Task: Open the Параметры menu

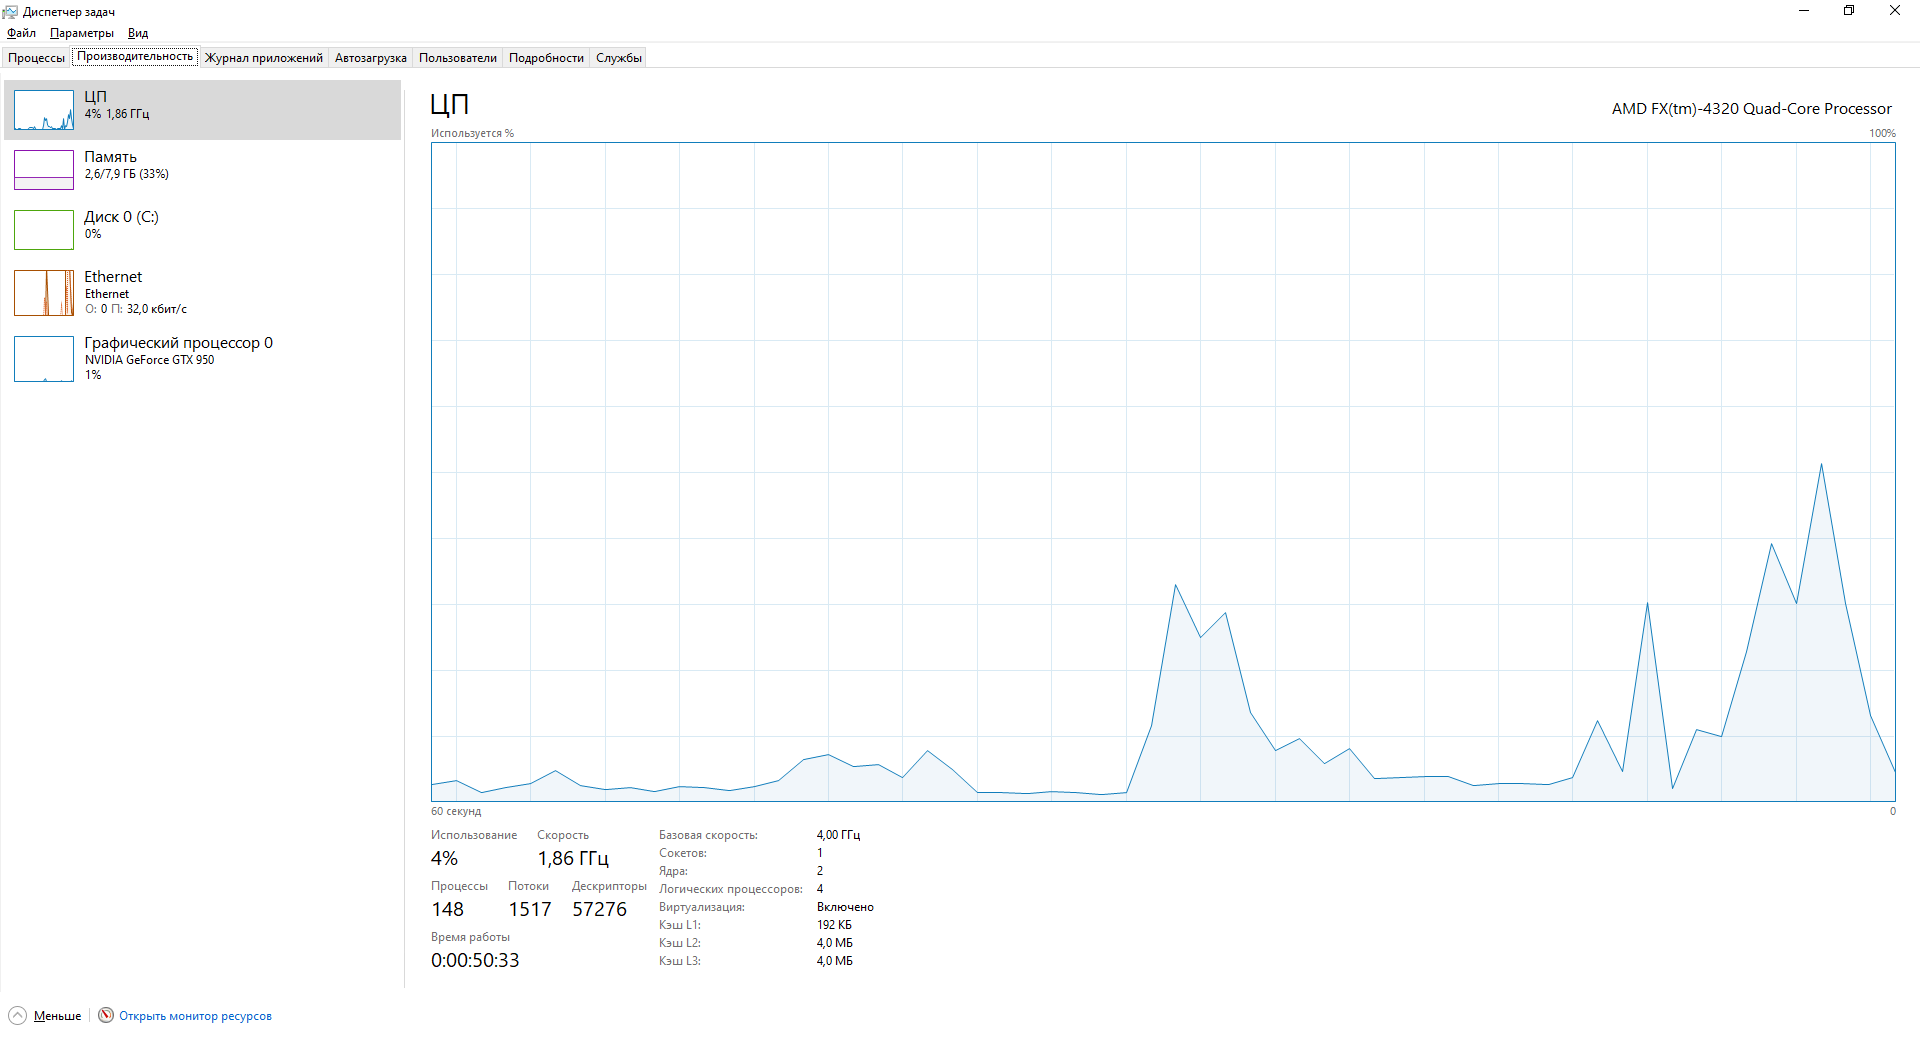Action: (x=82, y=33)
